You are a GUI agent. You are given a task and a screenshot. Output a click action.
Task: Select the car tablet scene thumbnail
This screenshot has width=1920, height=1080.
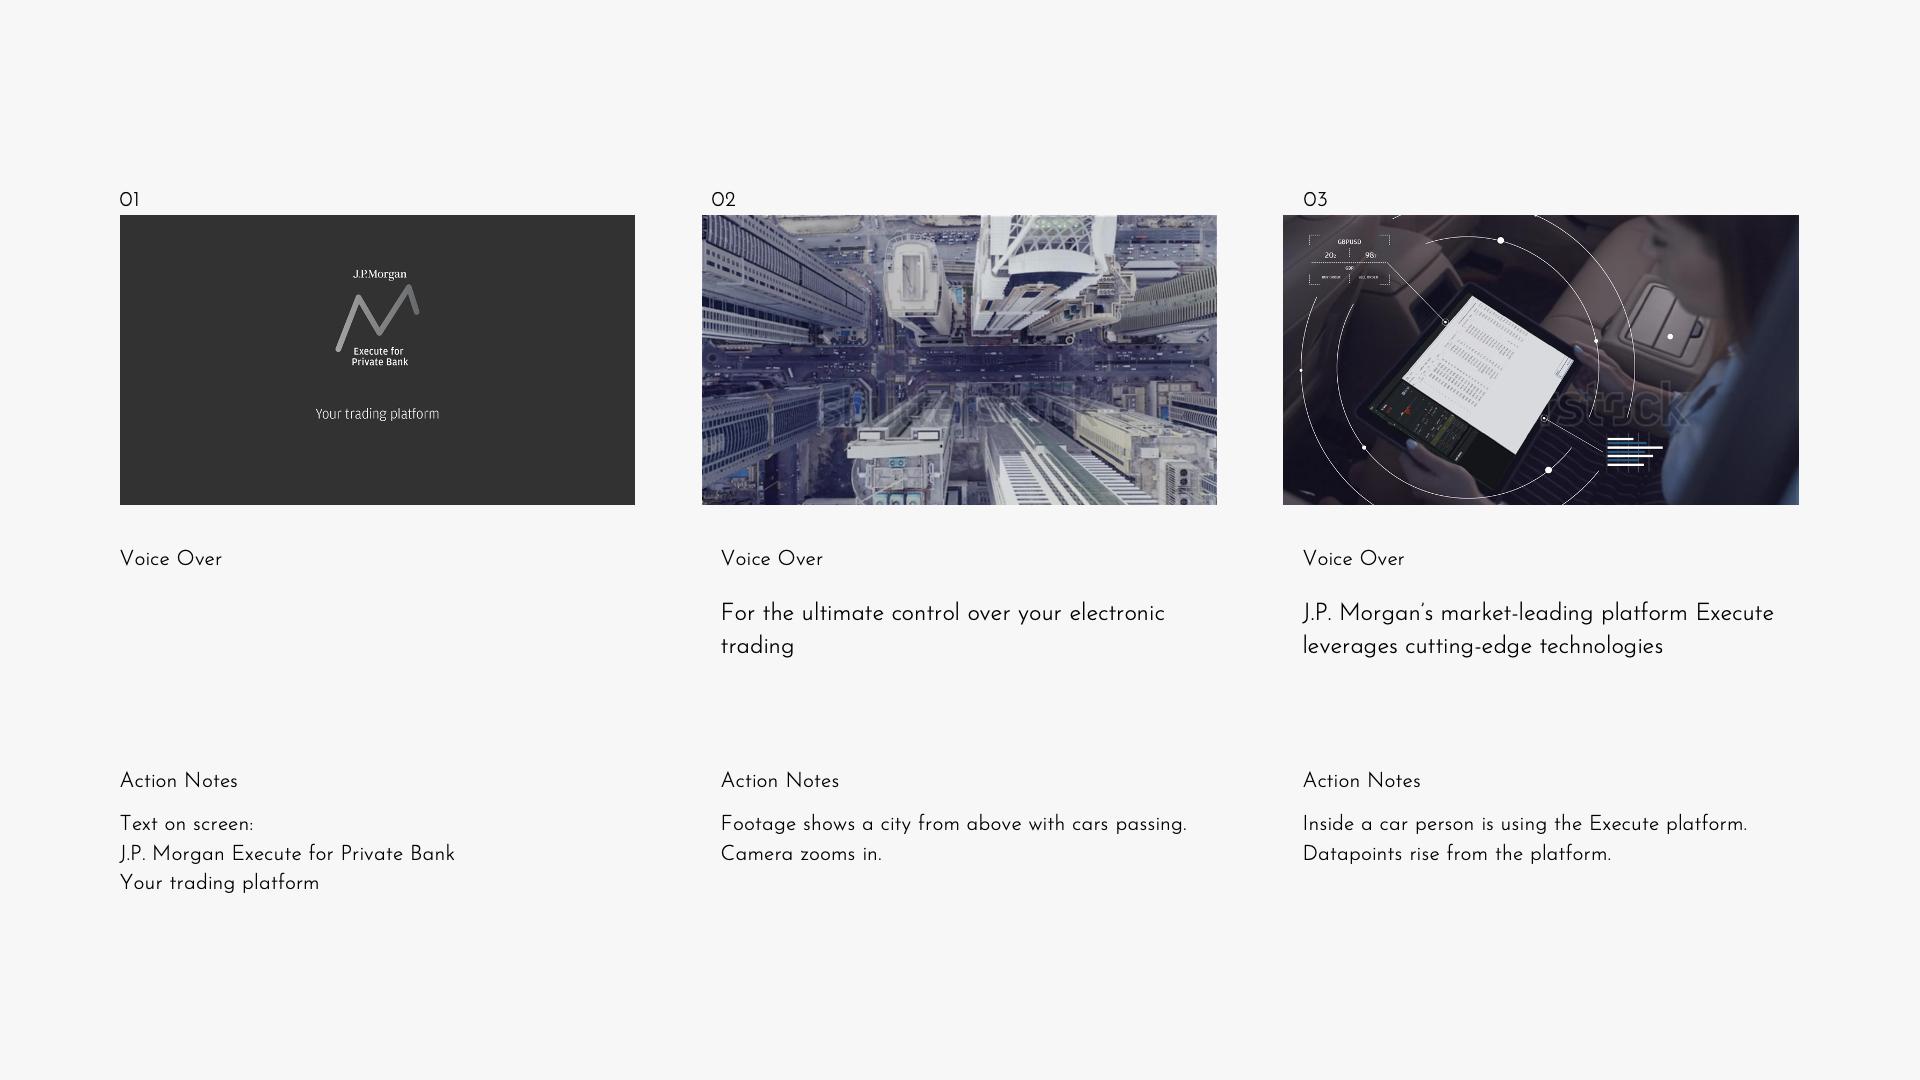[x=1540, y=360]
